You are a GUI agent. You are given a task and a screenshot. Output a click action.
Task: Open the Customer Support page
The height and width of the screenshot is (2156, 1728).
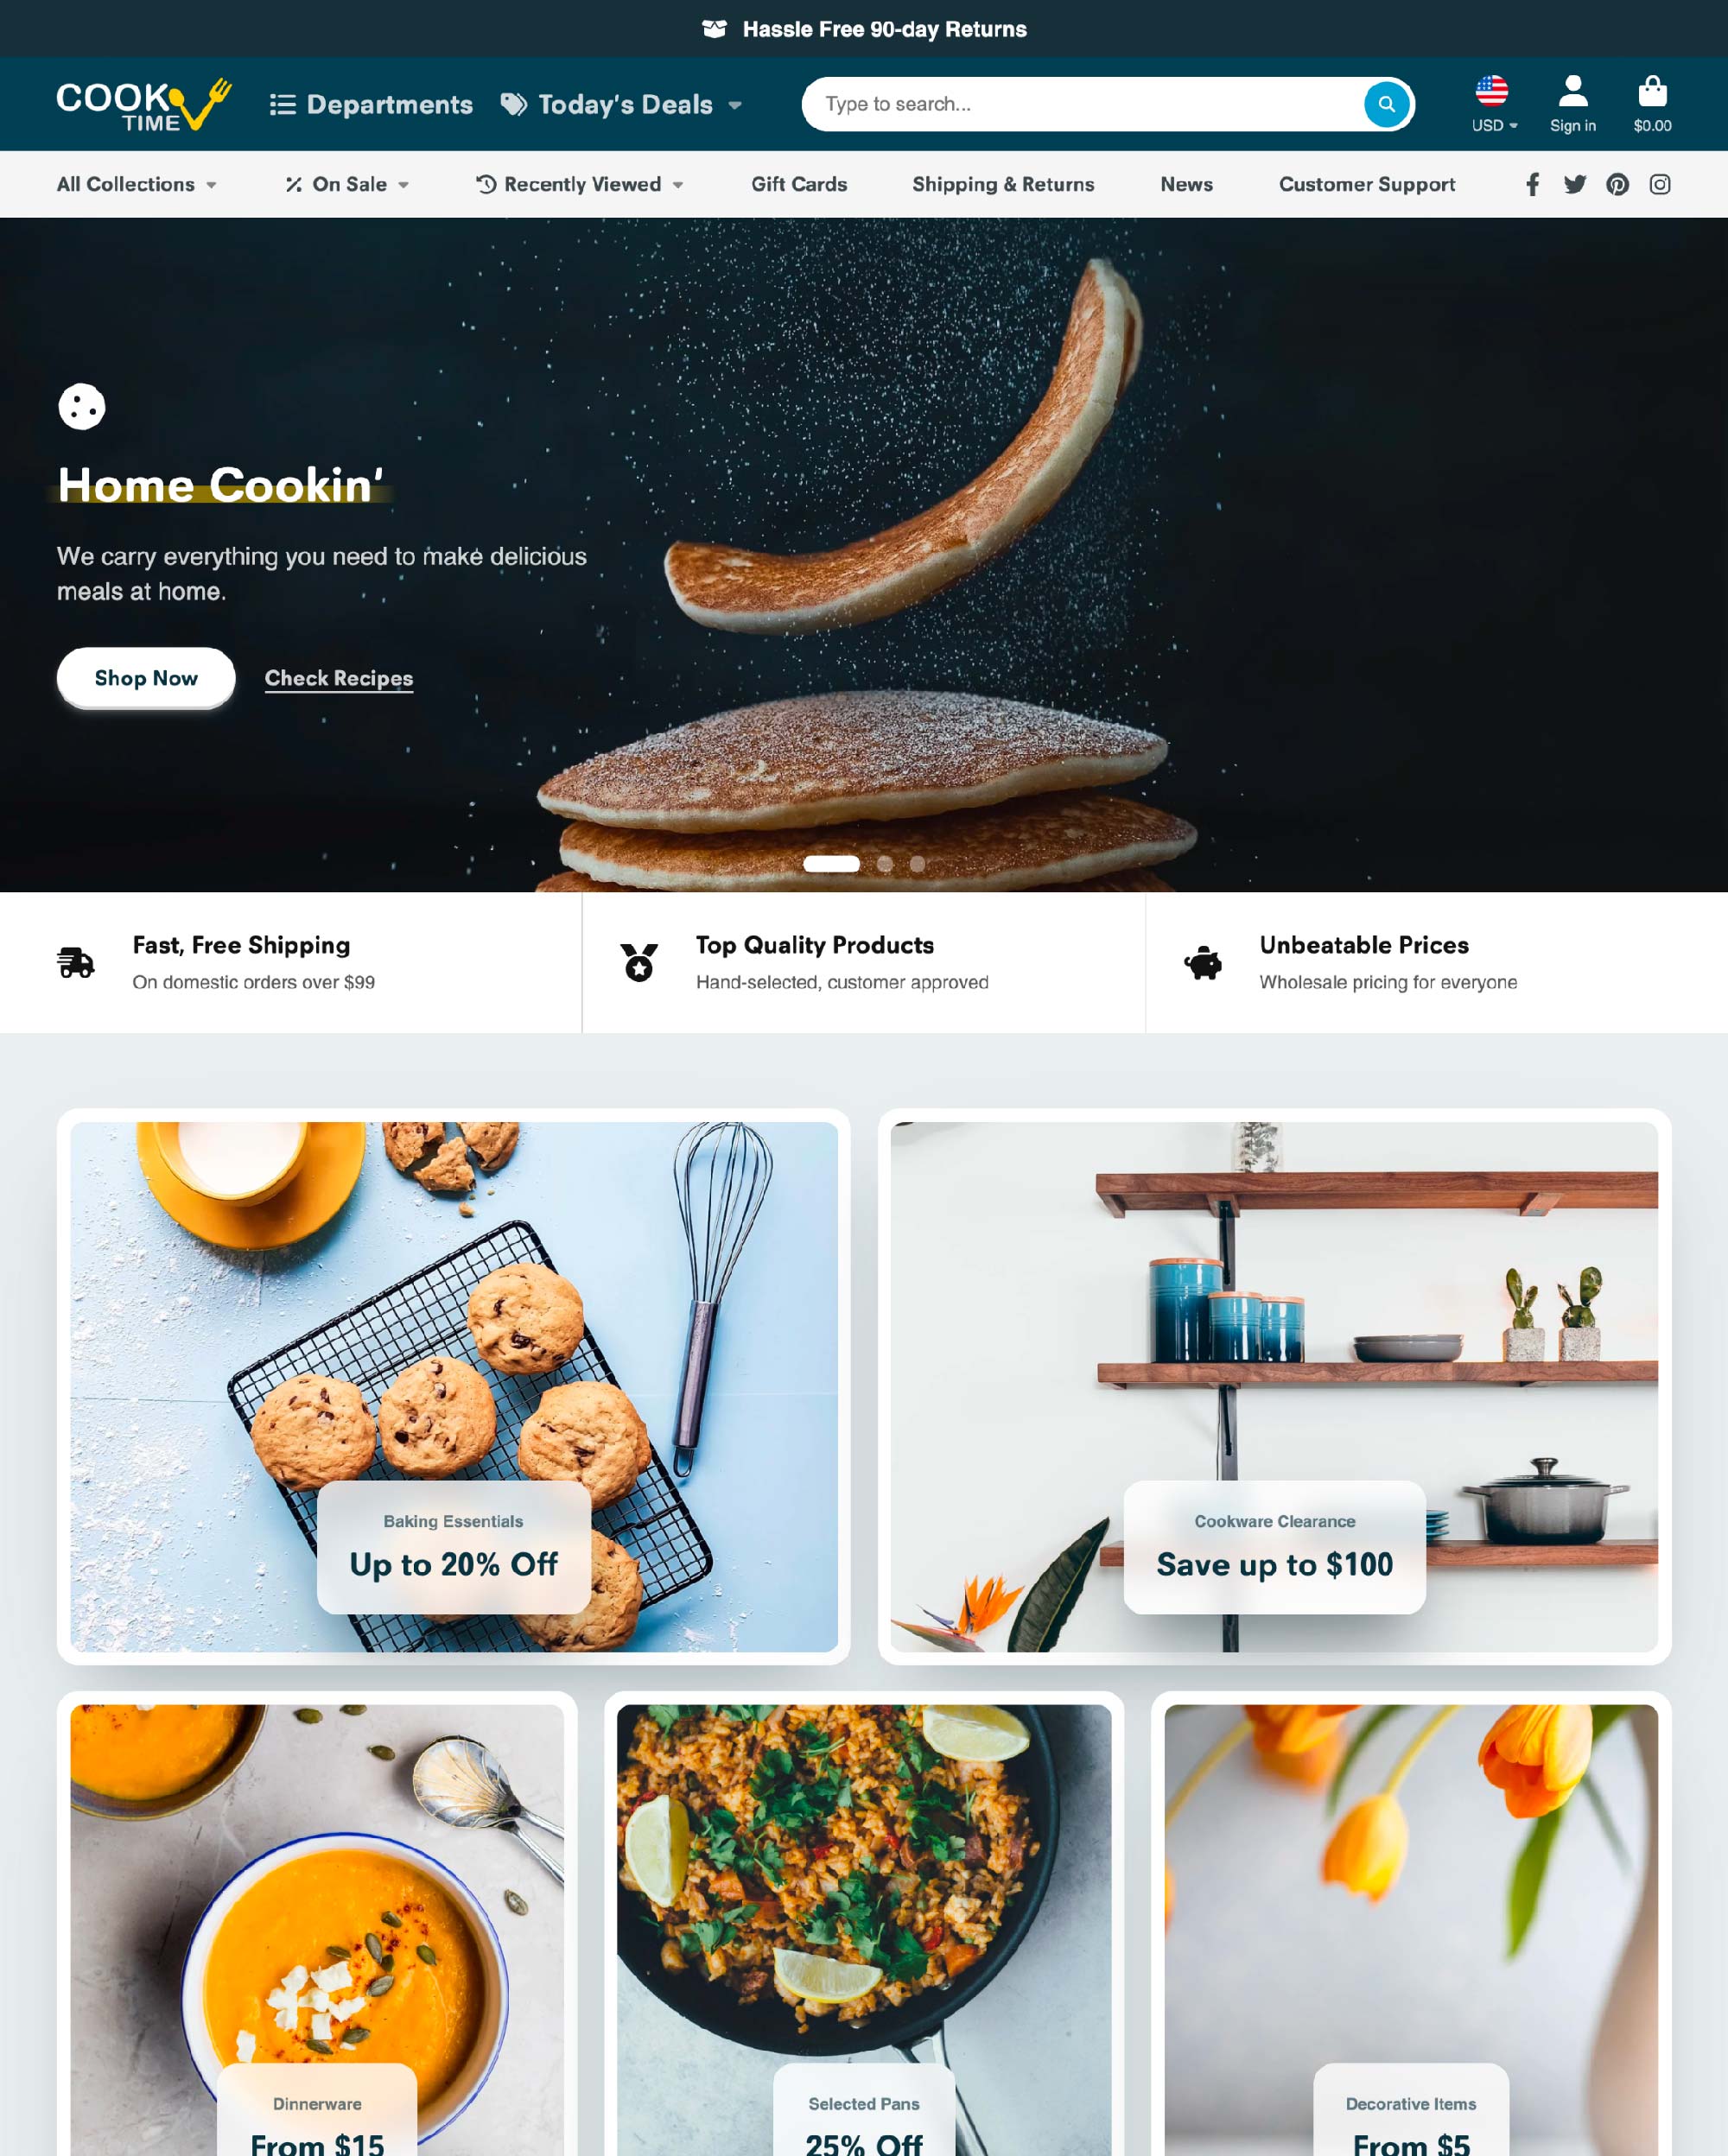point(1367,183)
